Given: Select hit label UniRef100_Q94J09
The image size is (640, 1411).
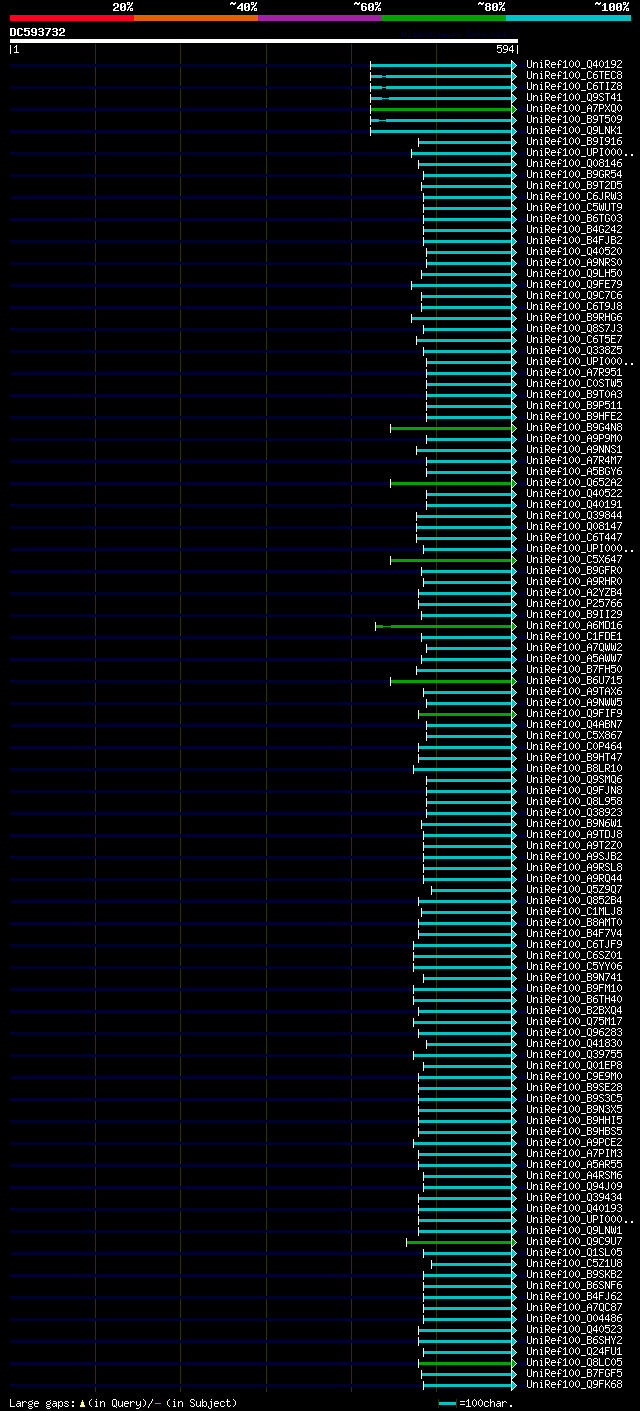Looking at the screenshot, I should (574, 1186).
